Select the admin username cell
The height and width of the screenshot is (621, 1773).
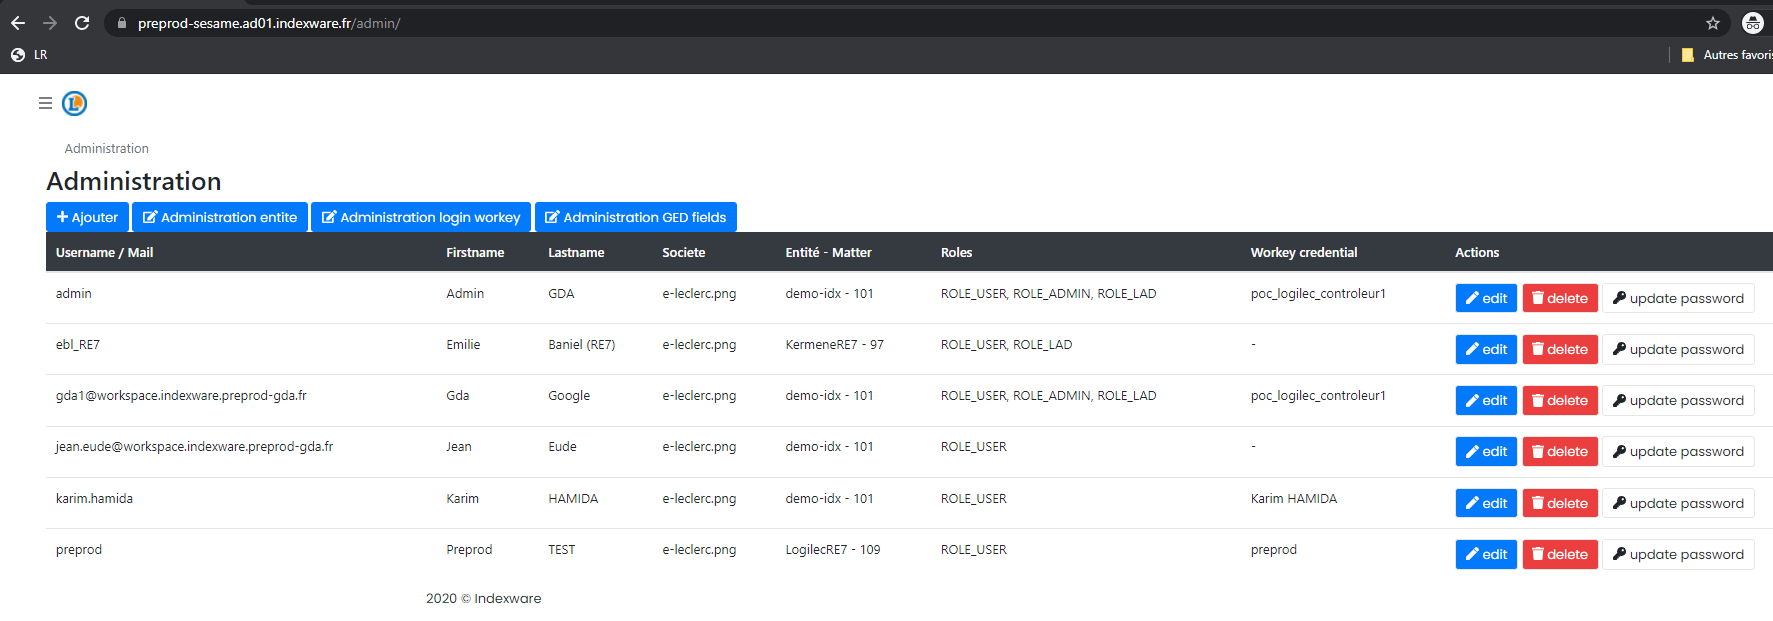(74, 293)
